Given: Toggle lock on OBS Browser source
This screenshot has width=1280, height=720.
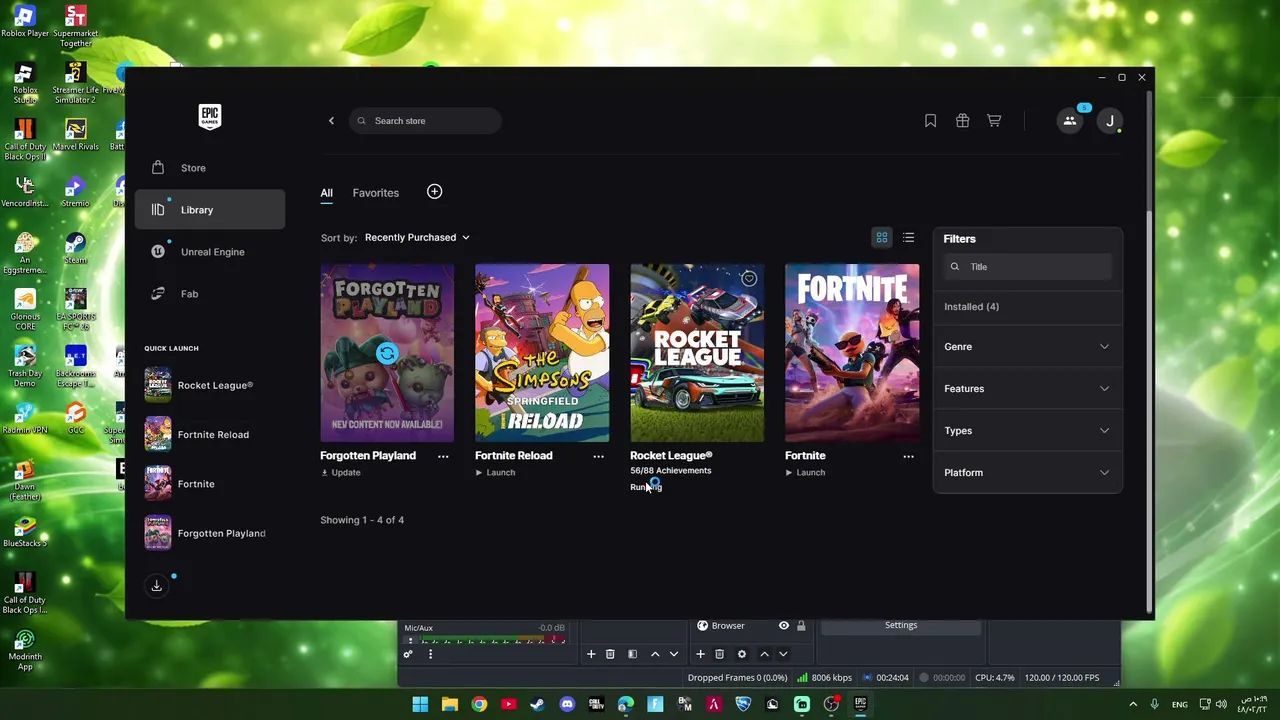Looking at the screenshot, I should [x=801, y=626].
